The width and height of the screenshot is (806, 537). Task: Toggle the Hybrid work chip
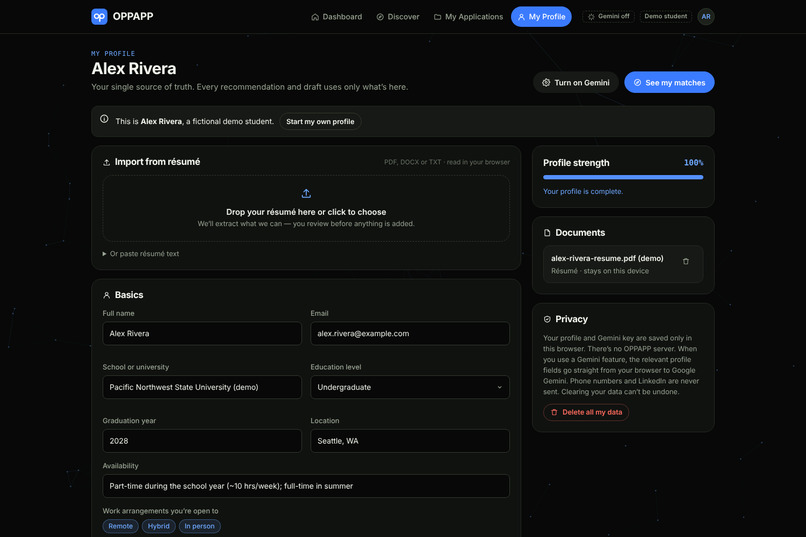point(158,526)
